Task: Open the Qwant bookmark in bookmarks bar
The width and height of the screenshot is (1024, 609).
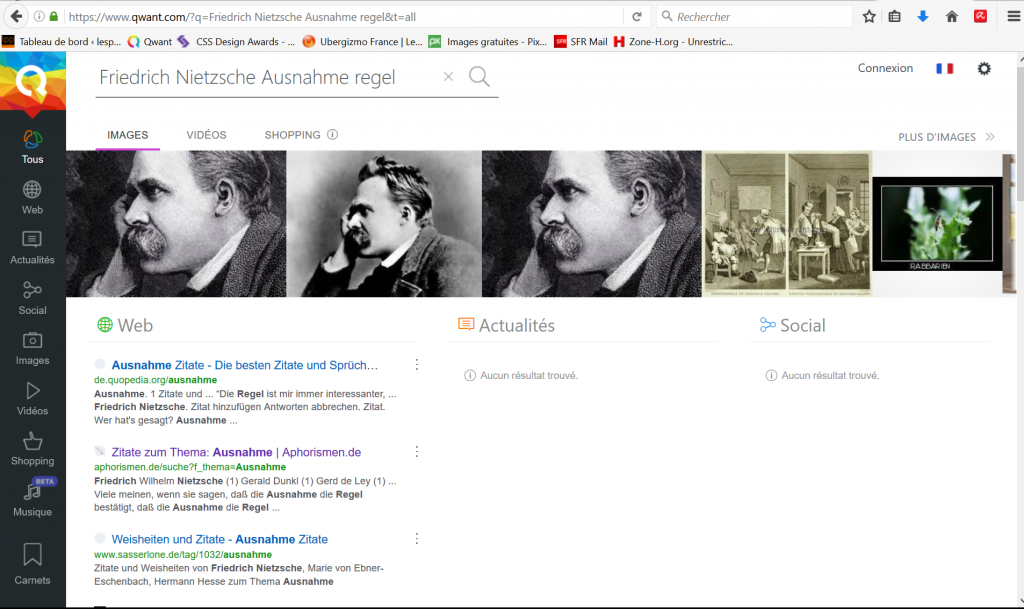Action: pyautogui.click(x=150, y=41)
